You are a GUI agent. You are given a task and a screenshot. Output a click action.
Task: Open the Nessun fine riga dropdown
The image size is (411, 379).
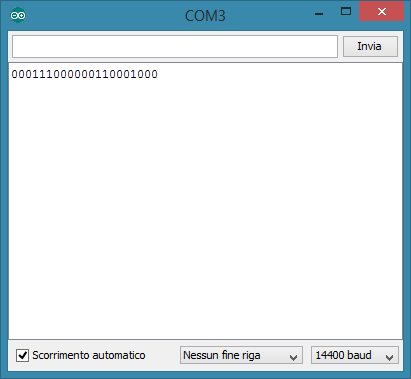[241, 355]
